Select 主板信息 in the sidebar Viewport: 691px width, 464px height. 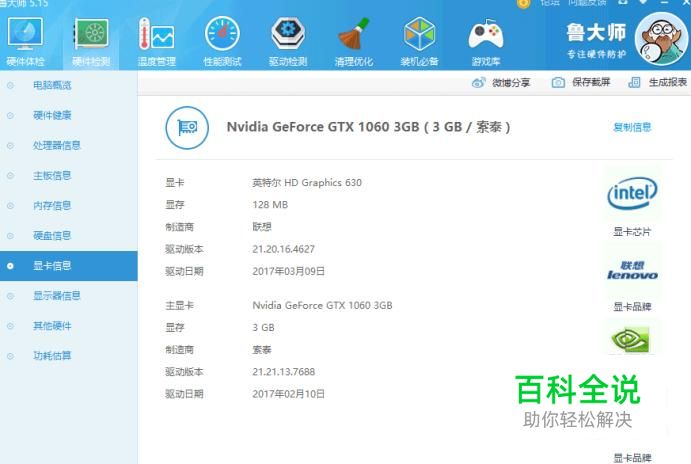(52, 175)
